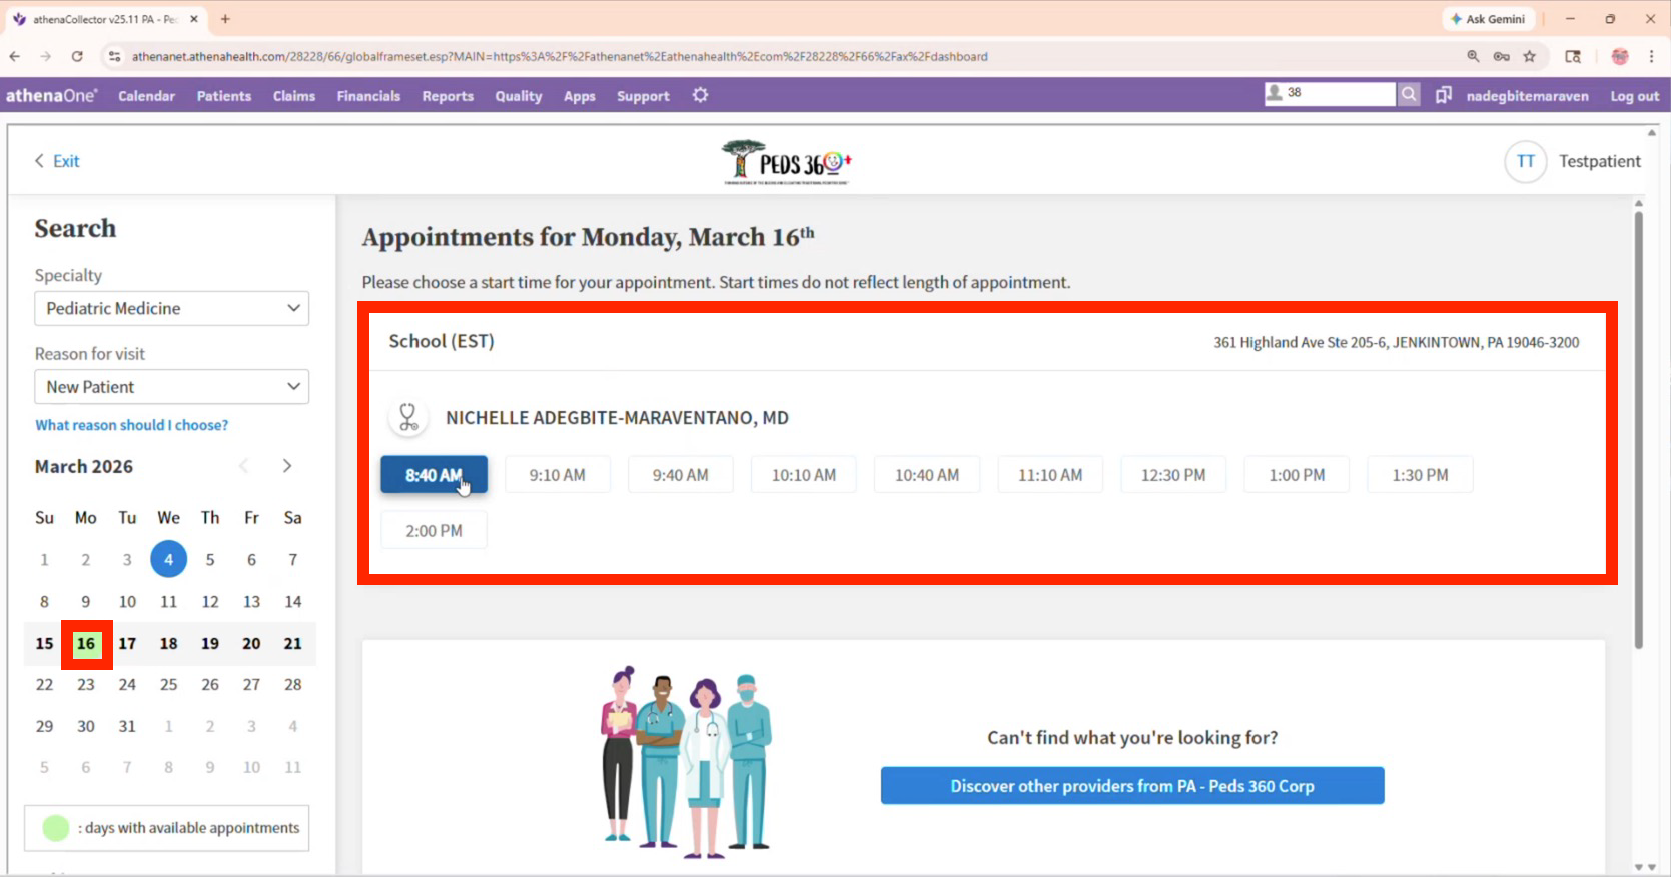Click Ask Gemini button
Image resolution: width=1671 pixels, height=879 pixels.
tap(1488, 19)
